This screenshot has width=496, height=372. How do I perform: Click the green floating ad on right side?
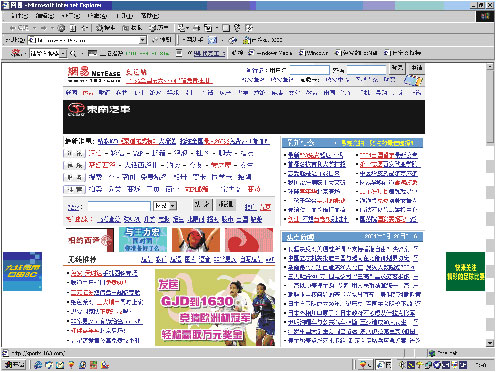(x=465, y=271)
